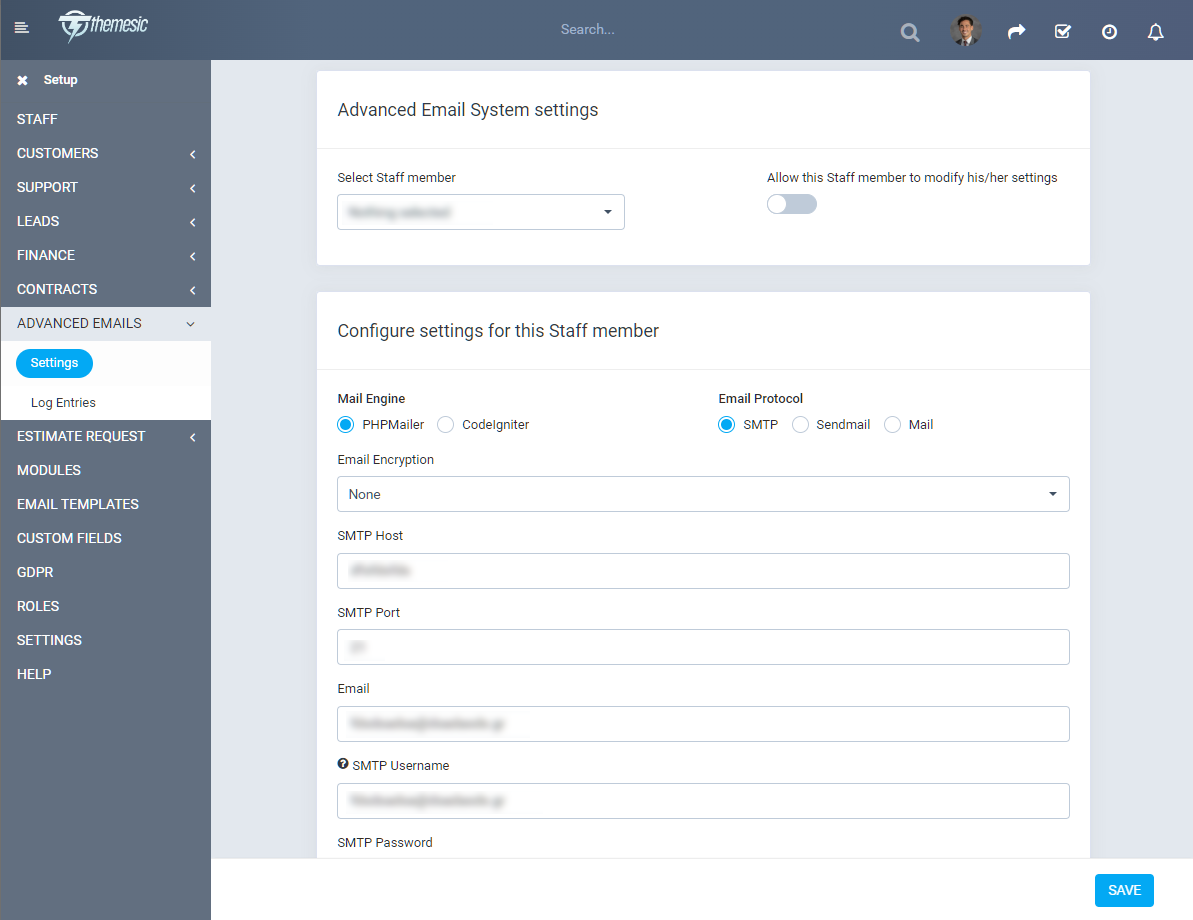1193x920 pixels.
Task: Collapse the ADVANCED EMAILS section chevron
Action: coord(190,323)
